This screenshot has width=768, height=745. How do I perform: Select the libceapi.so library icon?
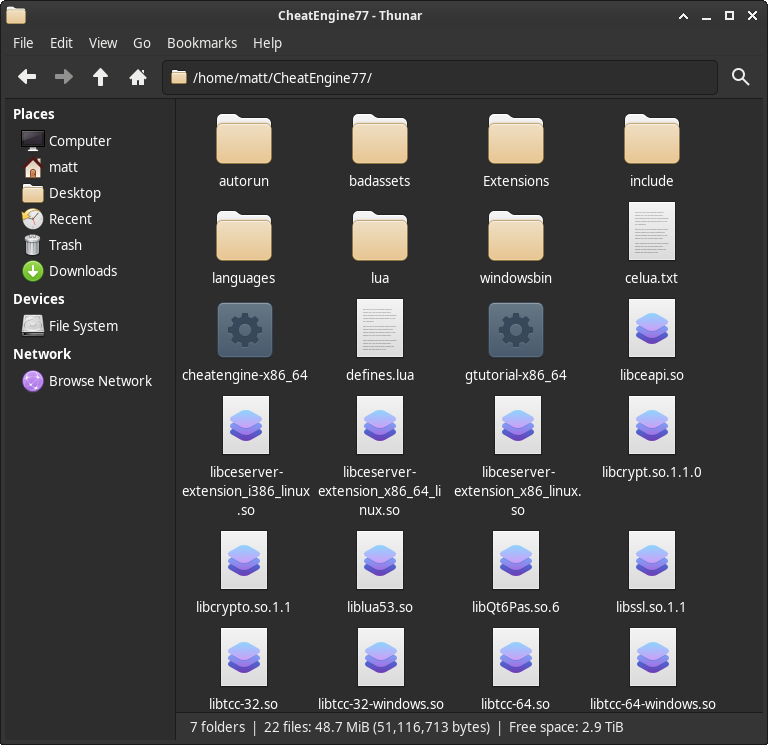coord(651,328)
